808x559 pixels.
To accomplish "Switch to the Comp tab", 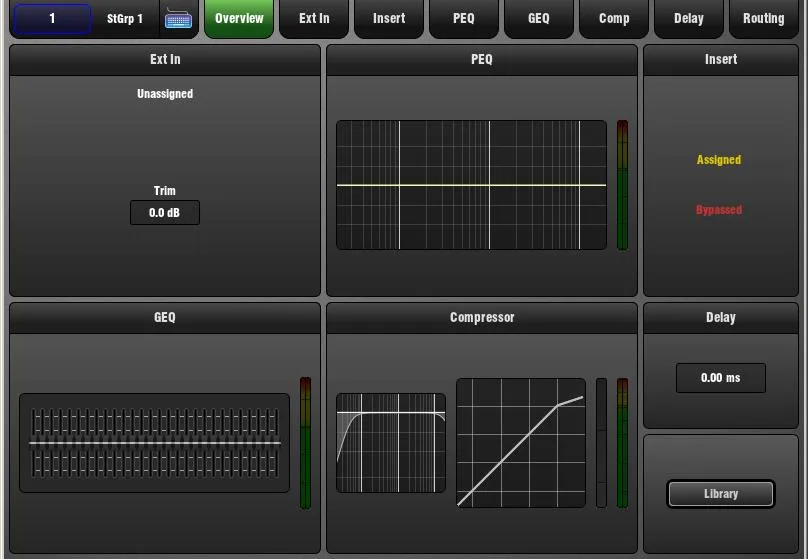I will tap(614, 19).
